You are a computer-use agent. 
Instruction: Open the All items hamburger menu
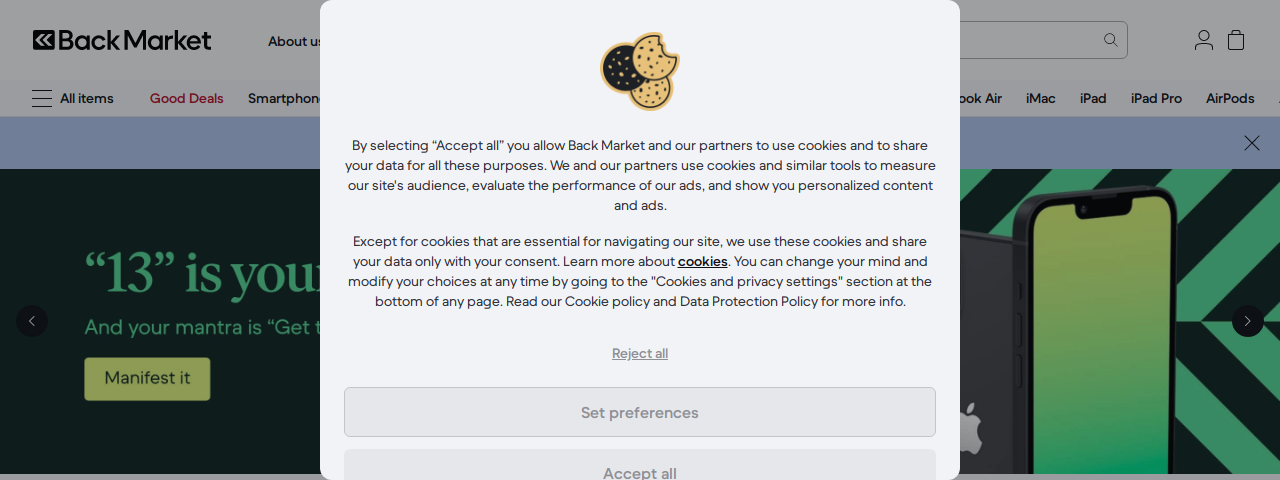pos(73,98)
